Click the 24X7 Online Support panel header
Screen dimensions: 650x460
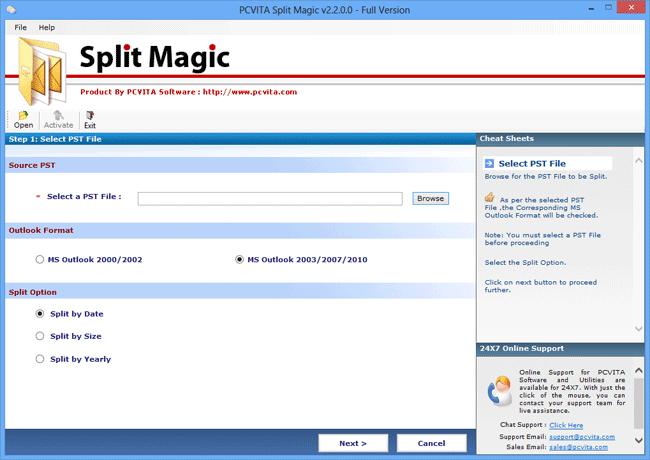[x=560, y=349]
